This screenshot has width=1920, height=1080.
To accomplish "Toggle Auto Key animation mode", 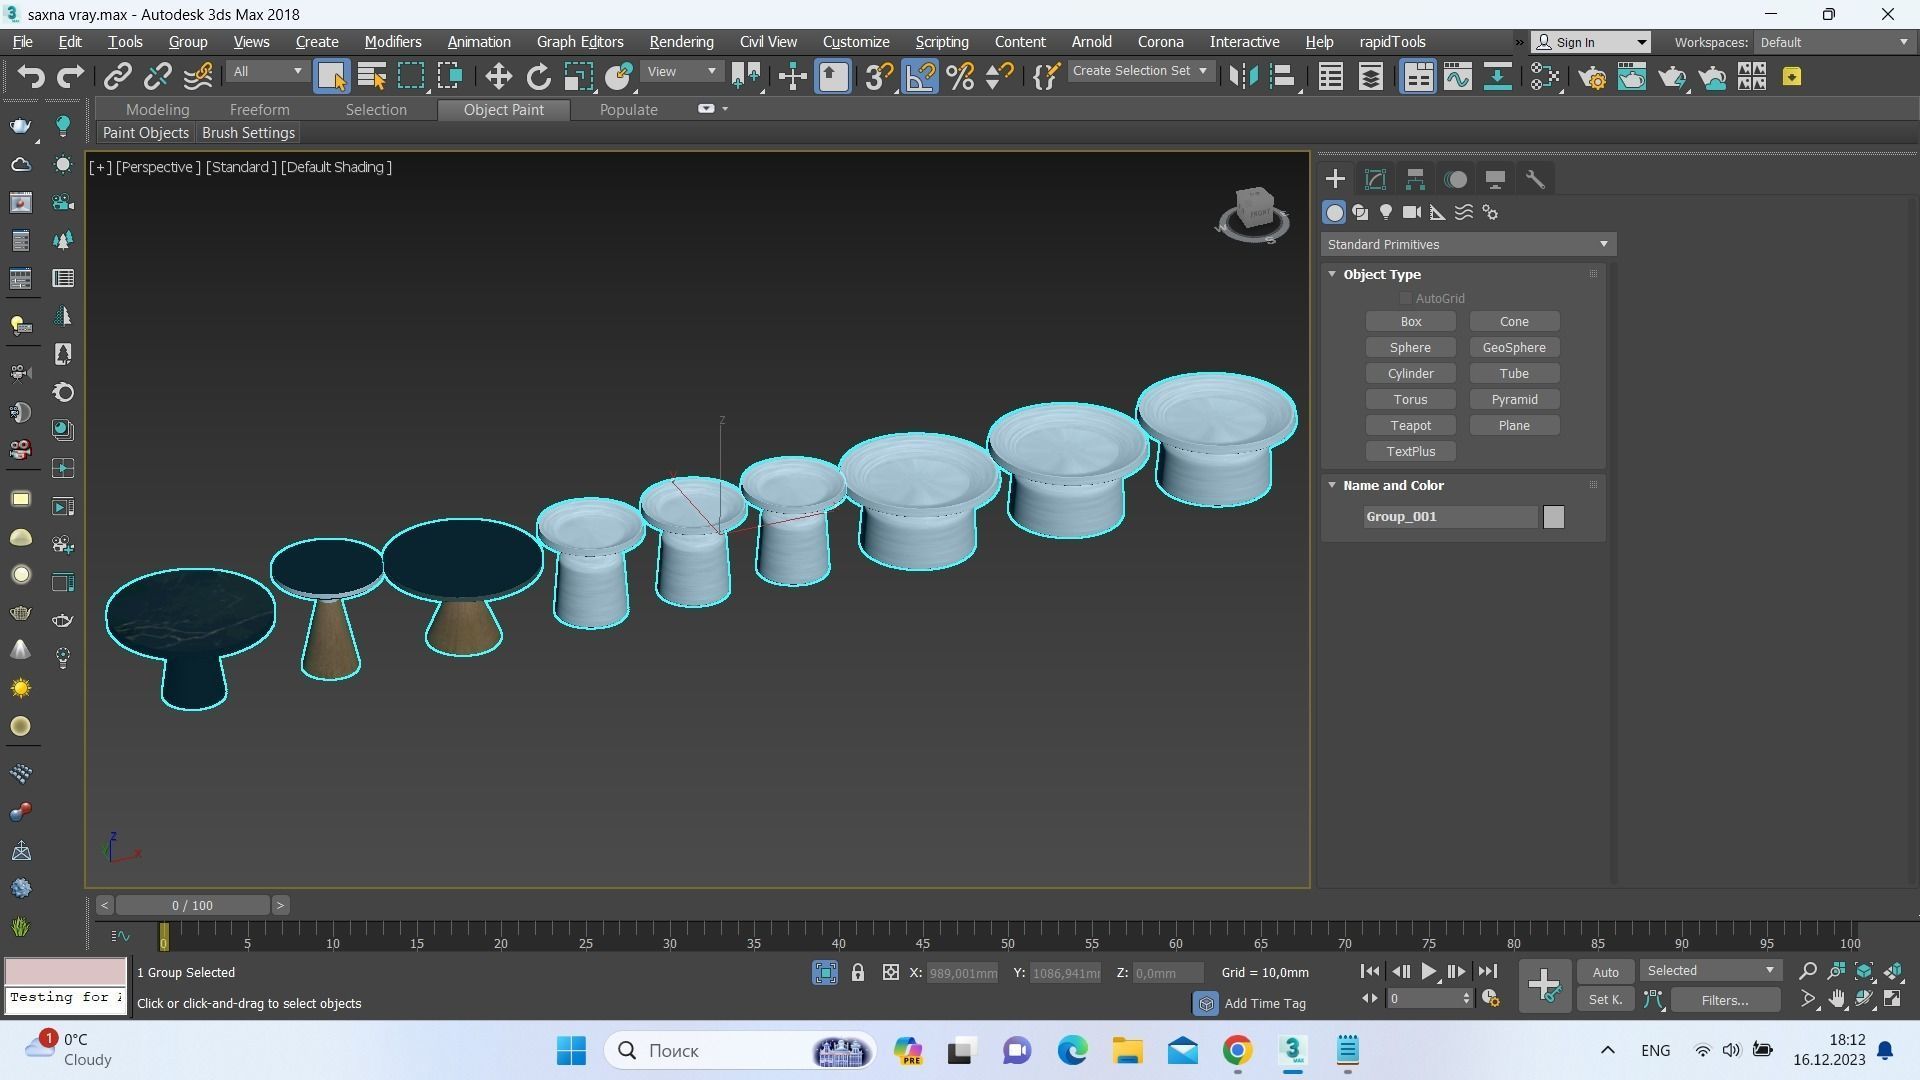I will point(1605,972).
